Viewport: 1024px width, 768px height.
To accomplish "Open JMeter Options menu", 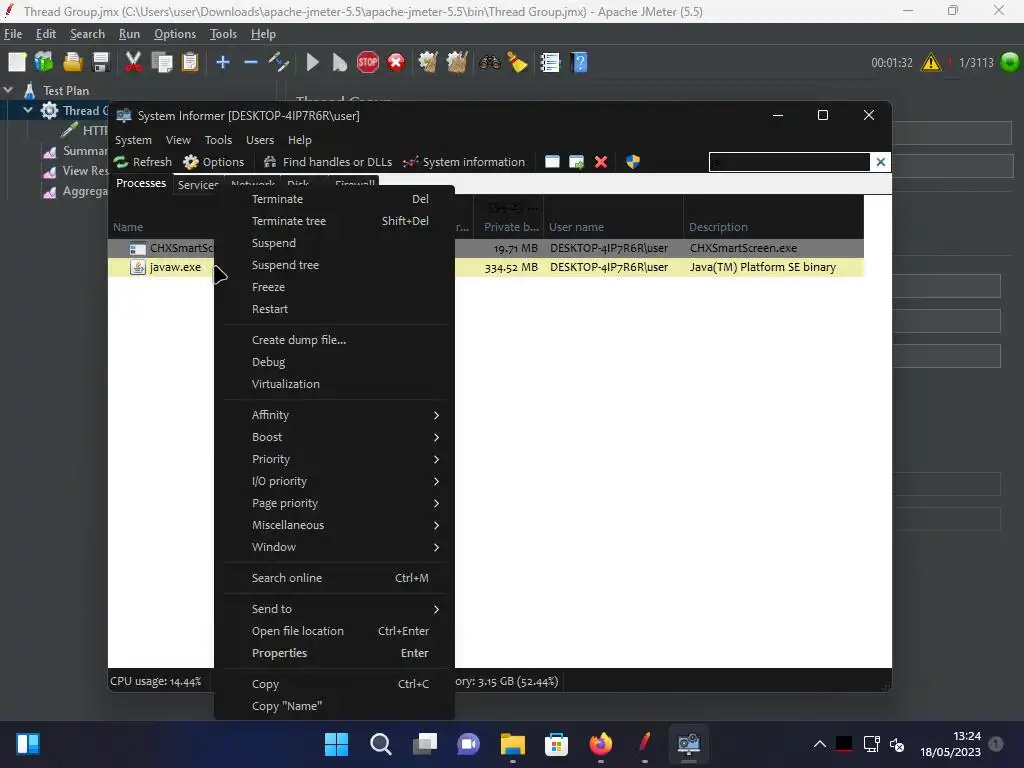I will [174, 34].
